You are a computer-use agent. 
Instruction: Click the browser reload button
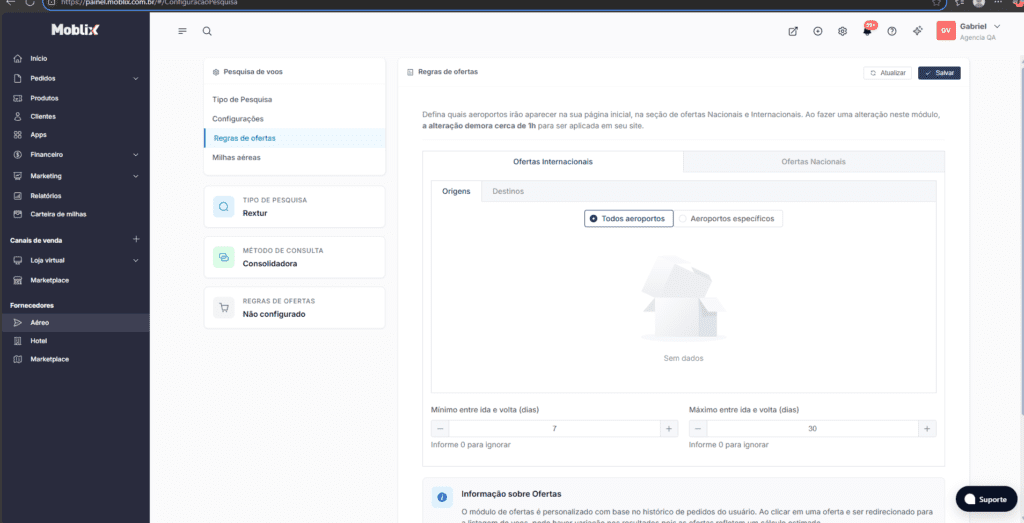click(30, 3)
